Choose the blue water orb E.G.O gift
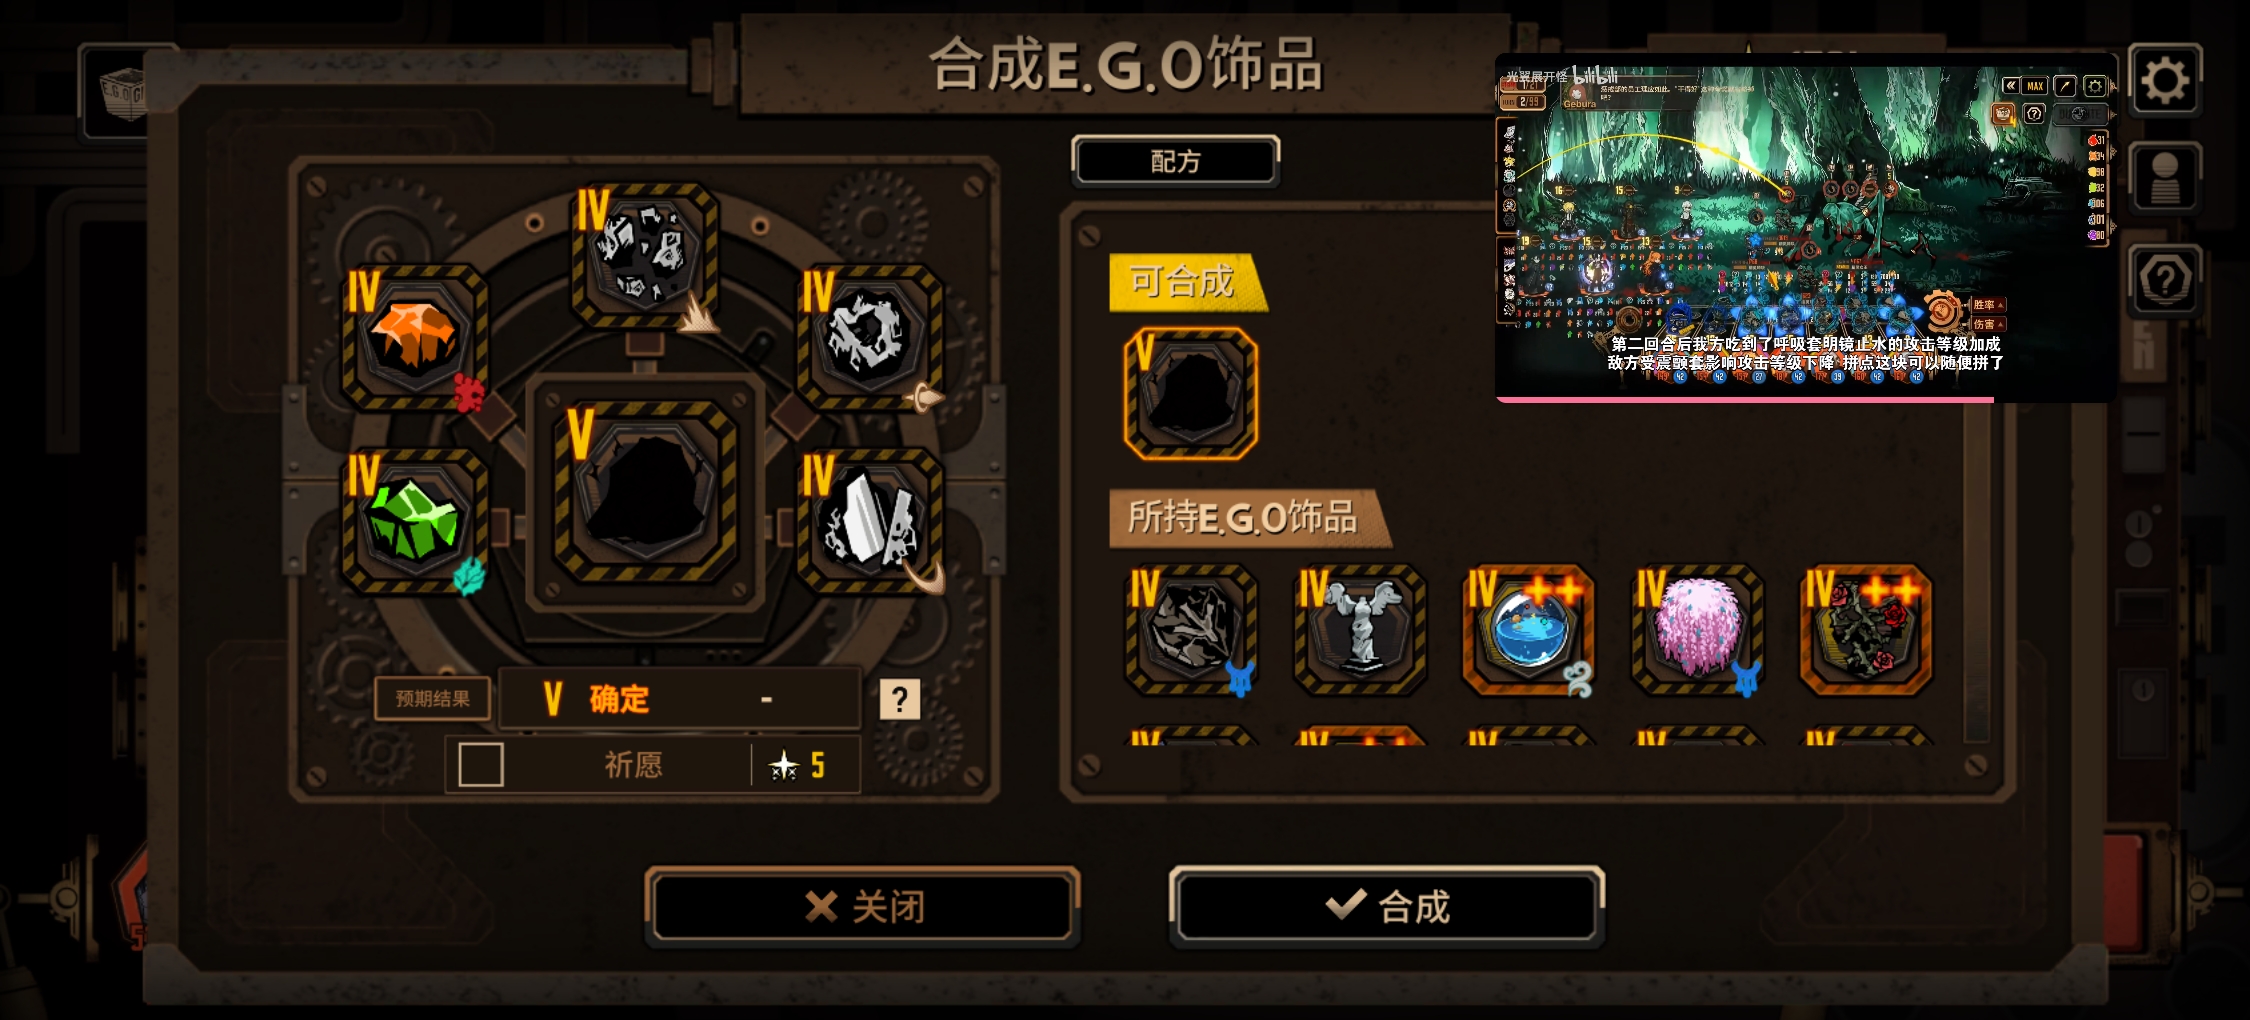Viewport: 2250px width, 1020px height. [1528, 630]
